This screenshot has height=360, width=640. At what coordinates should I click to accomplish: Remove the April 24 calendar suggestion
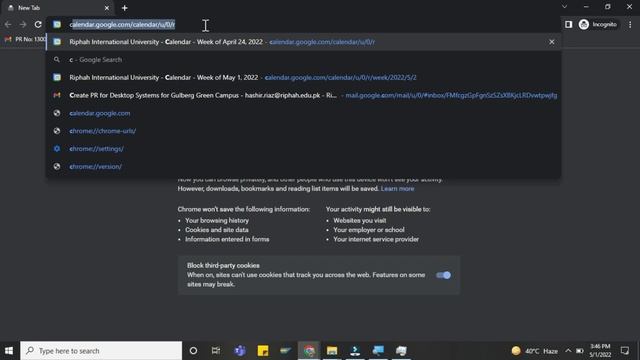click(x=552, y=42)
